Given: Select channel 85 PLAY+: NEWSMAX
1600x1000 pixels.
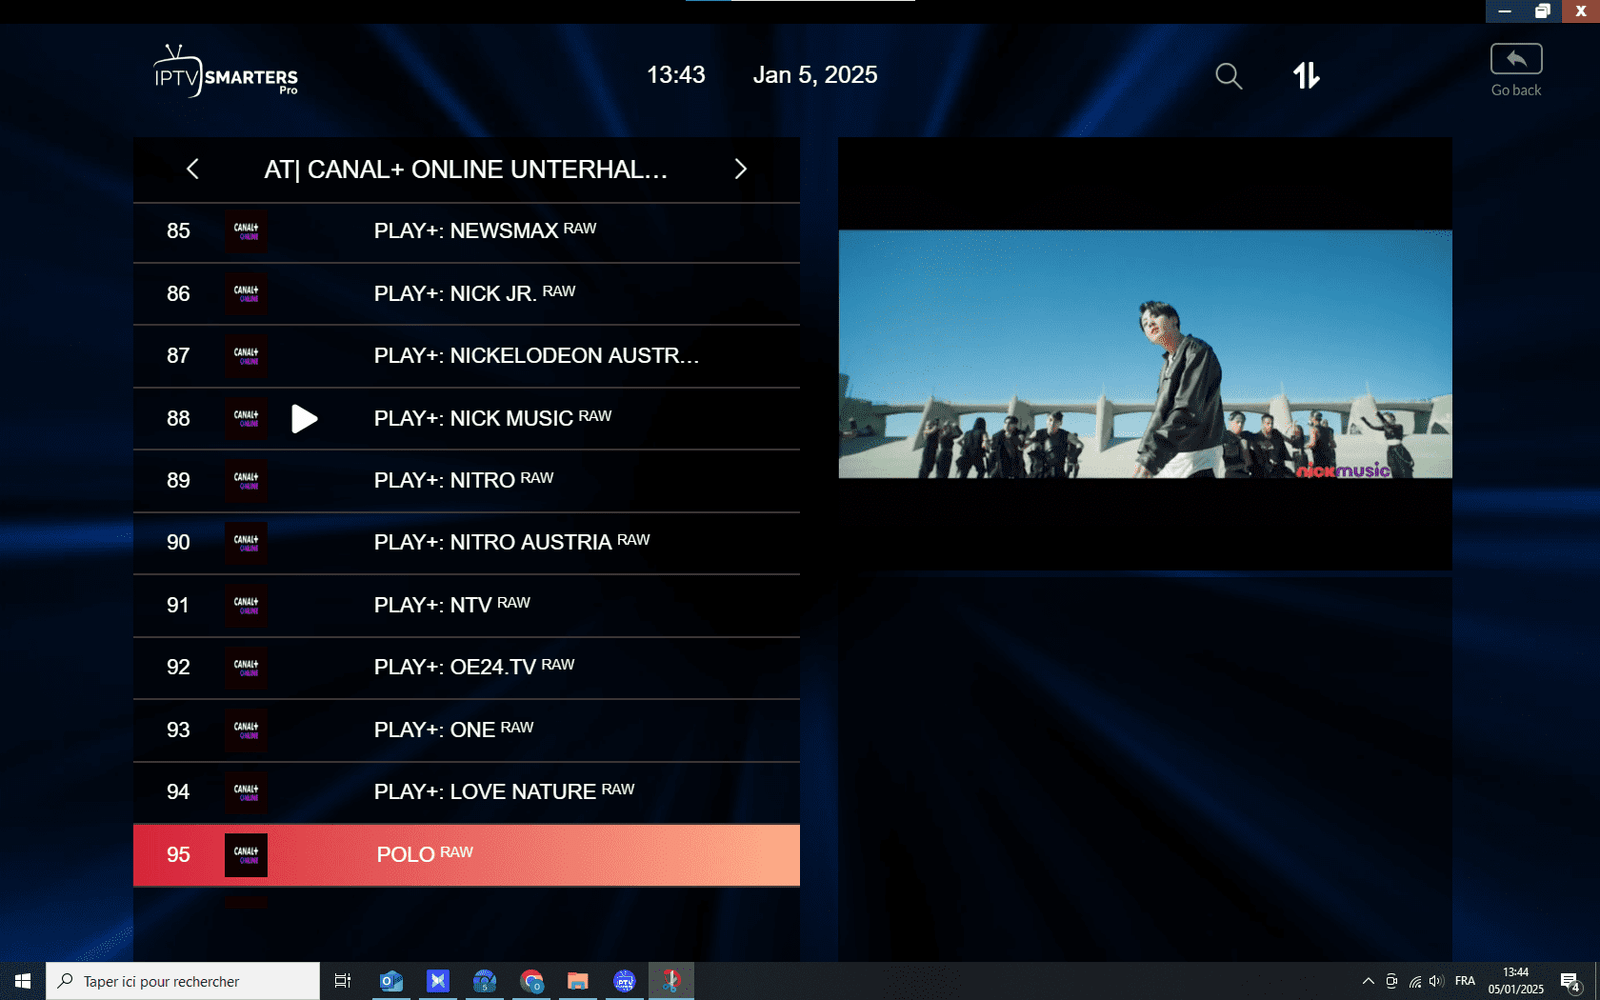Looking at the screenshot, I should [x=466, y=232].
